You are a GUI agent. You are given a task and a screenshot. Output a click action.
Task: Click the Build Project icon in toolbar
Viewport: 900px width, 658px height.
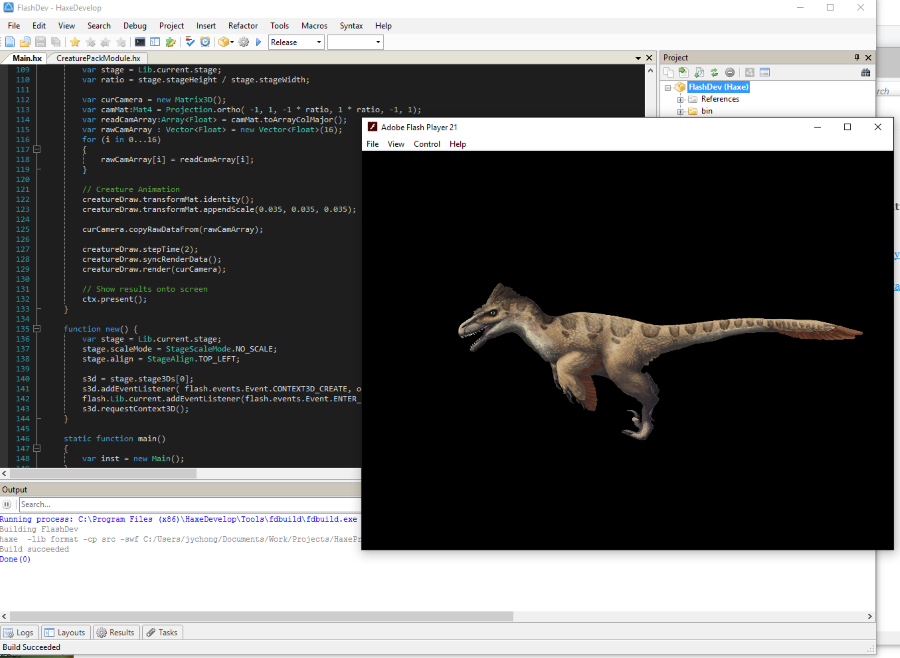[x=243, y=42]
